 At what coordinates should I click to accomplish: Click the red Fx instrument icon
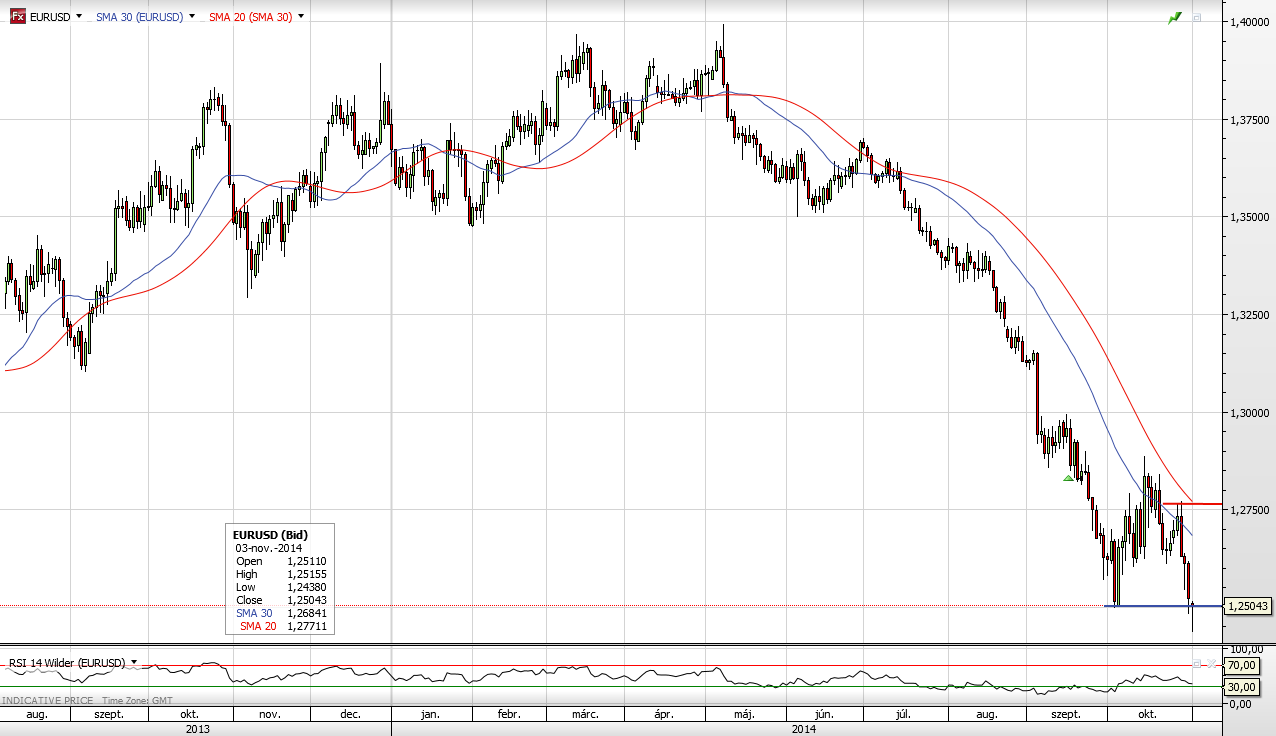click(x=18, y=17)
